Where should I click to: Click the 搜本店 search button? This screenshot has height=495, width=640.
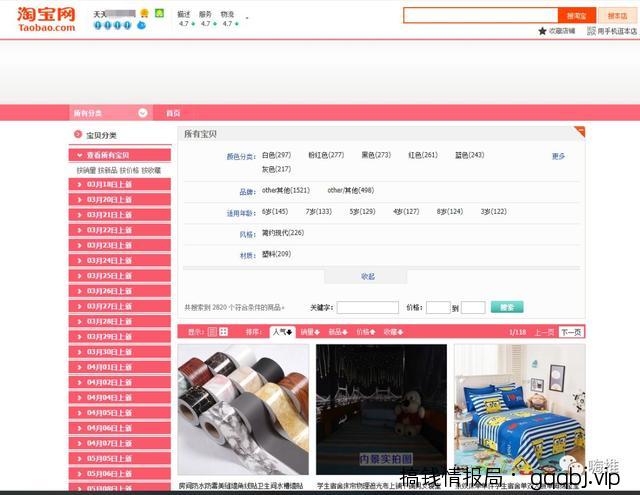click(x=617, y=16)
